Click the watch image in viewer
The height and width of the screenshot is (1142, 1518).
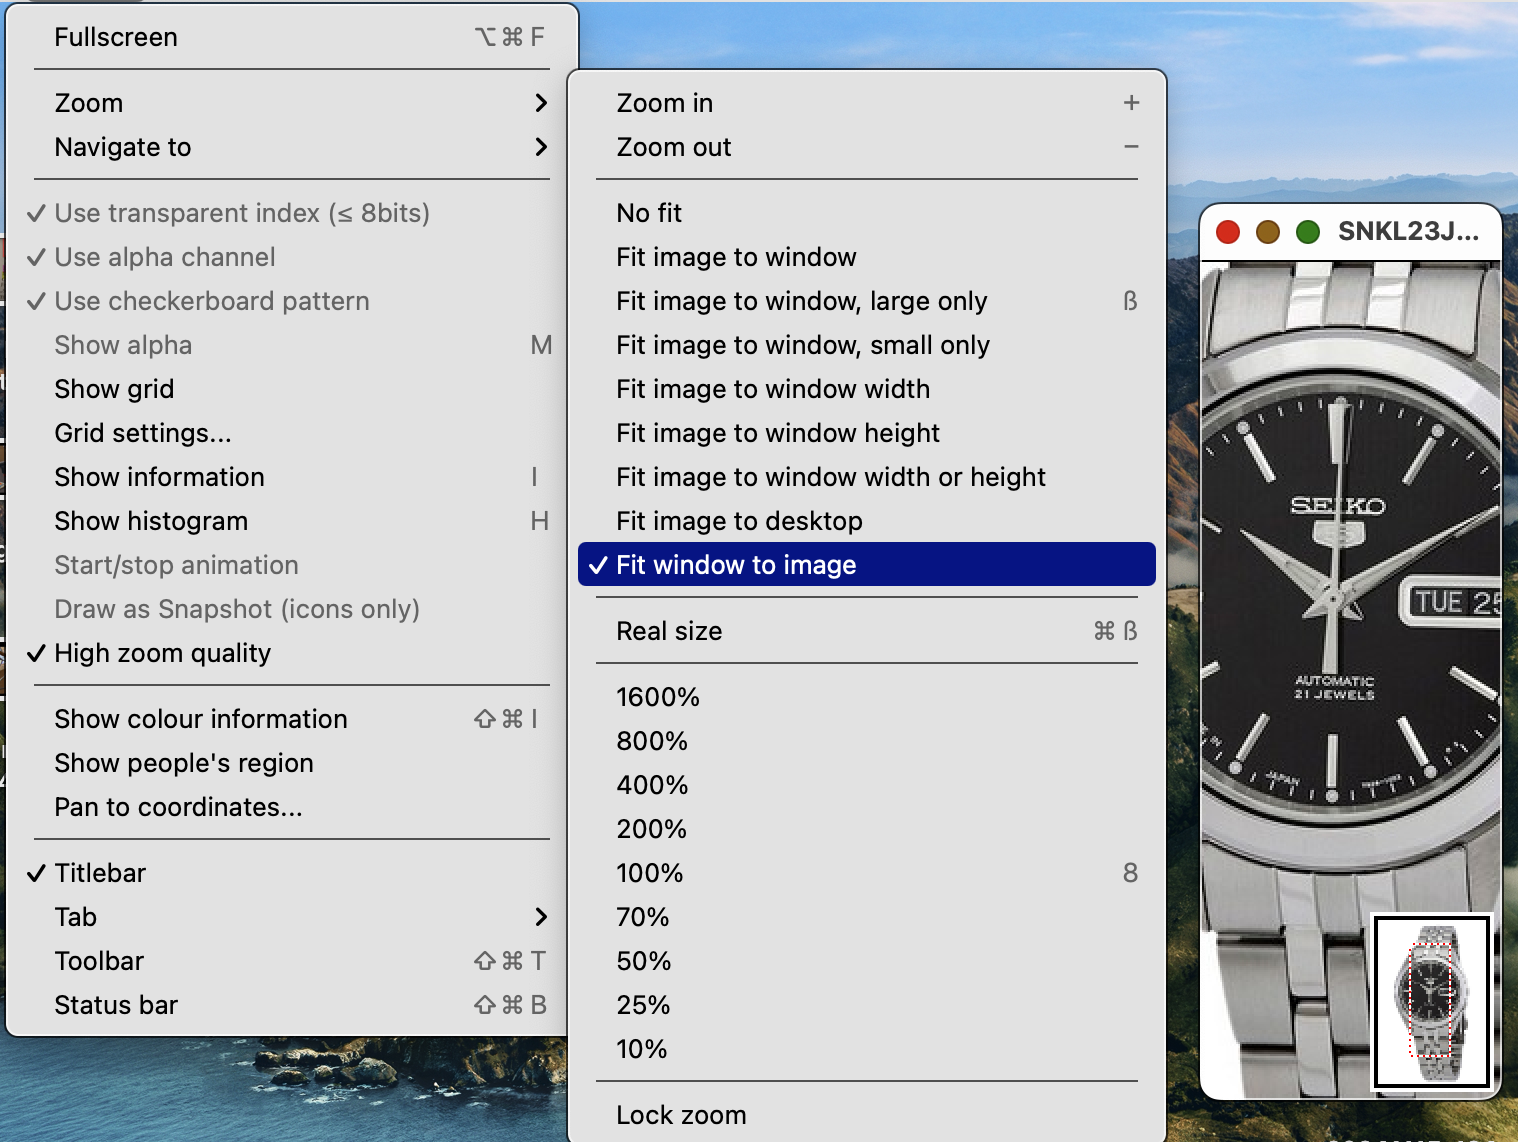coord(1340,600)
